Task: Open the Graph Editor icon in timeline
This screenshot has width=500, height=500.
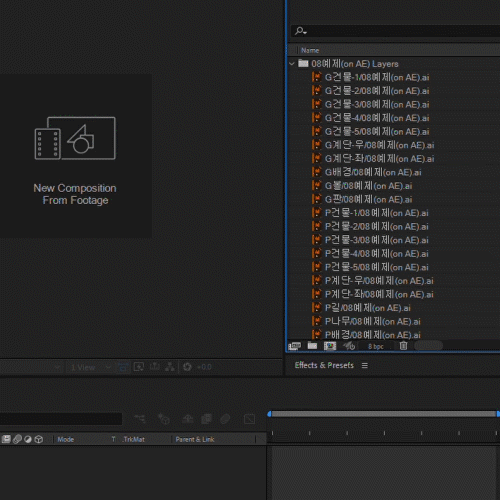Action: pyautogui.click(x=249, y=419)
